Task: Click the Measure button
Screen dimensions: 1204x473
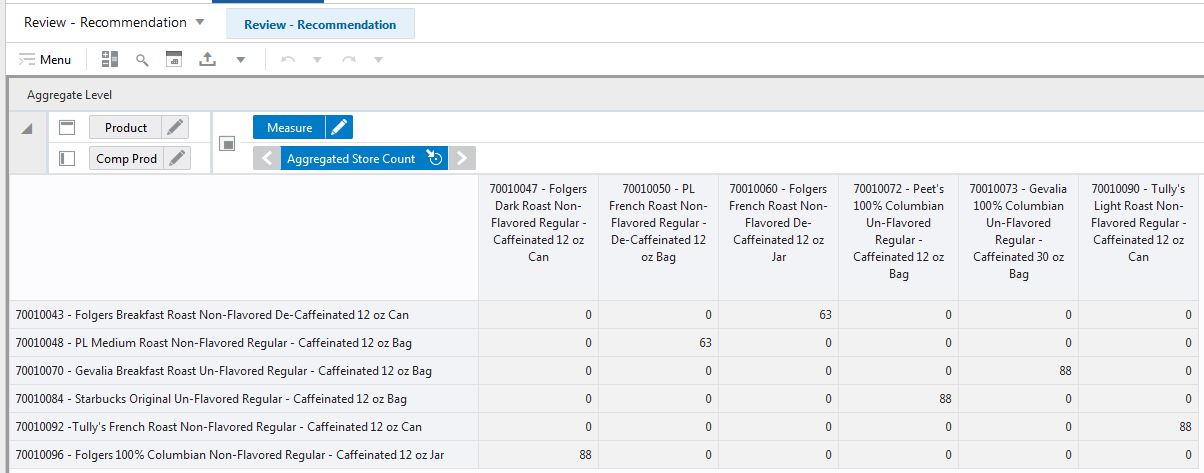Action: tap(289, 127)
